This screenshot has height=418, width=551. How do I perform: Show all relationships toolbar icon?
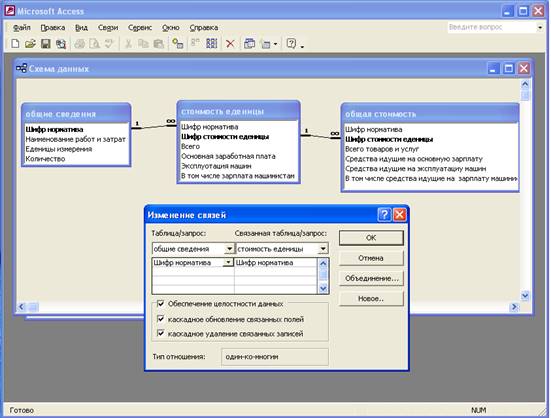coord(212,44)
